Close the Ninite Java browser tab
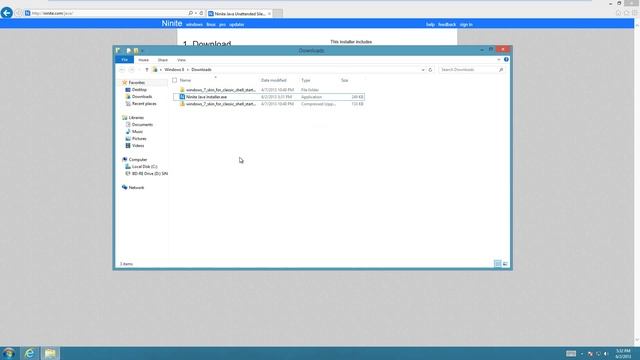 [269, 13]
